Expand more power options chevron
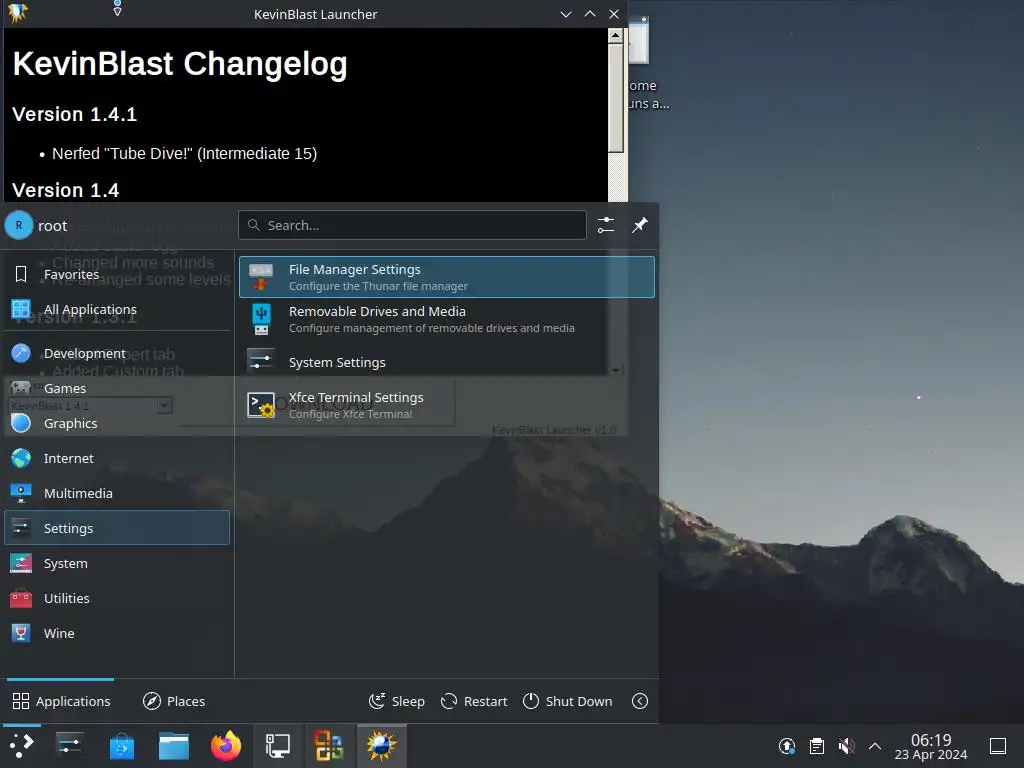Viewport: 1024px width, 768px height. point(640,701)
